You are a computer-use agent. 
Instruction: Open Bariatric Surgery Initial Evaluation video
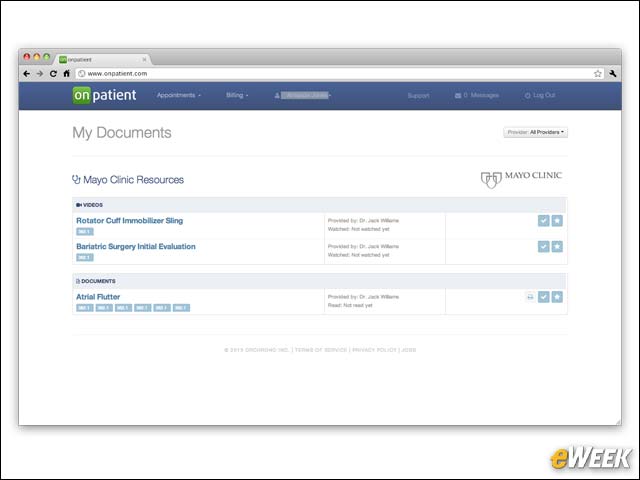pos(136,247)
